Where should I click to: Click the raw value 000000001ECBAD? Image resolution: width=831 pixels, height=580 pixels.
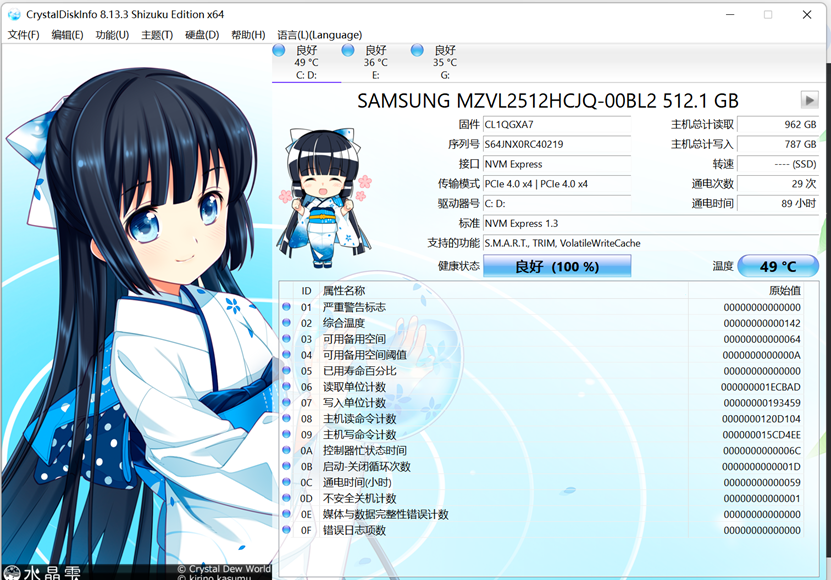(x=761, y=387)
